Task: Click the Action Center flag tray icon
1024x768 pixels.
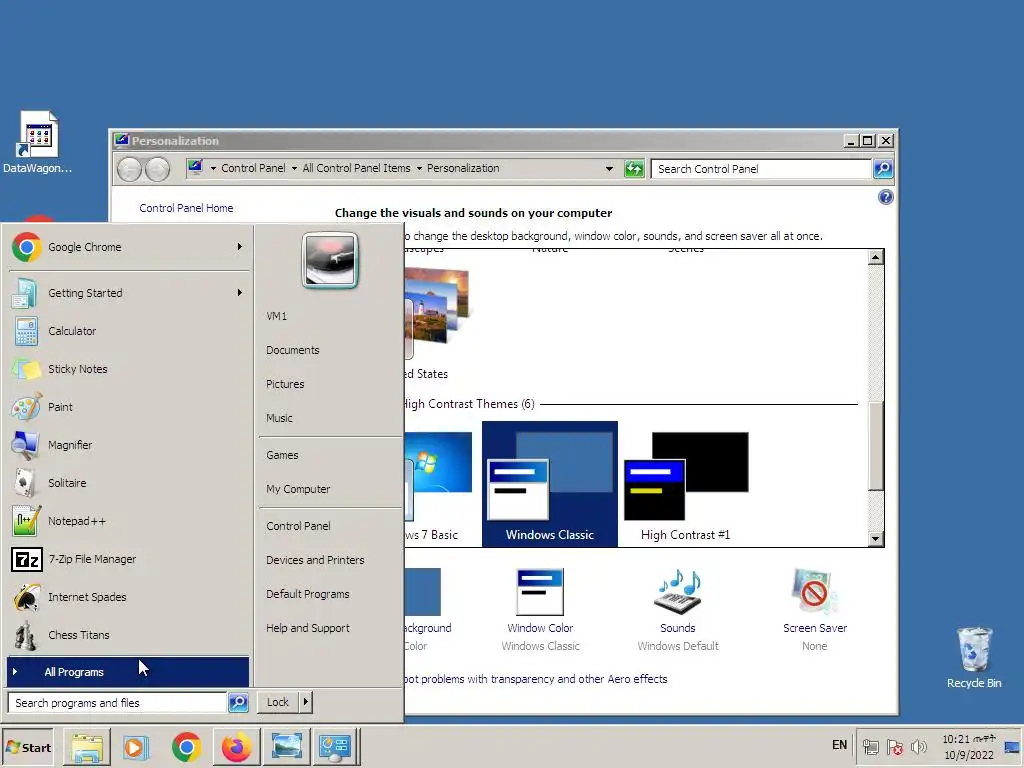Action: pyautogui.click(x=895, y=746)
